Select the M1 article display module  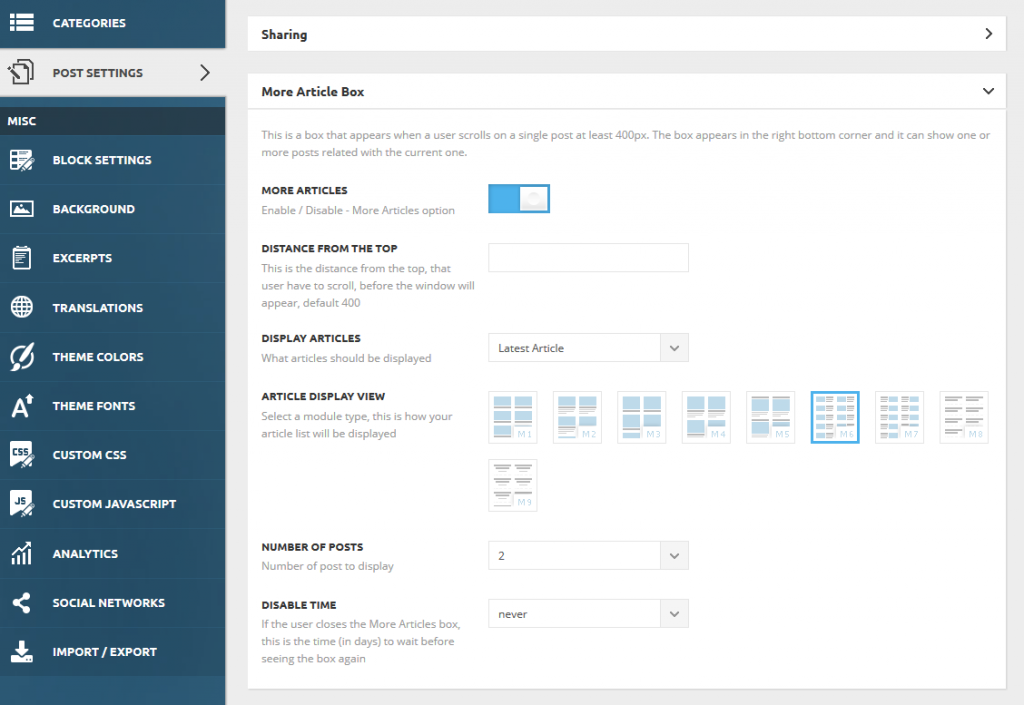click(x=513, y=417)
